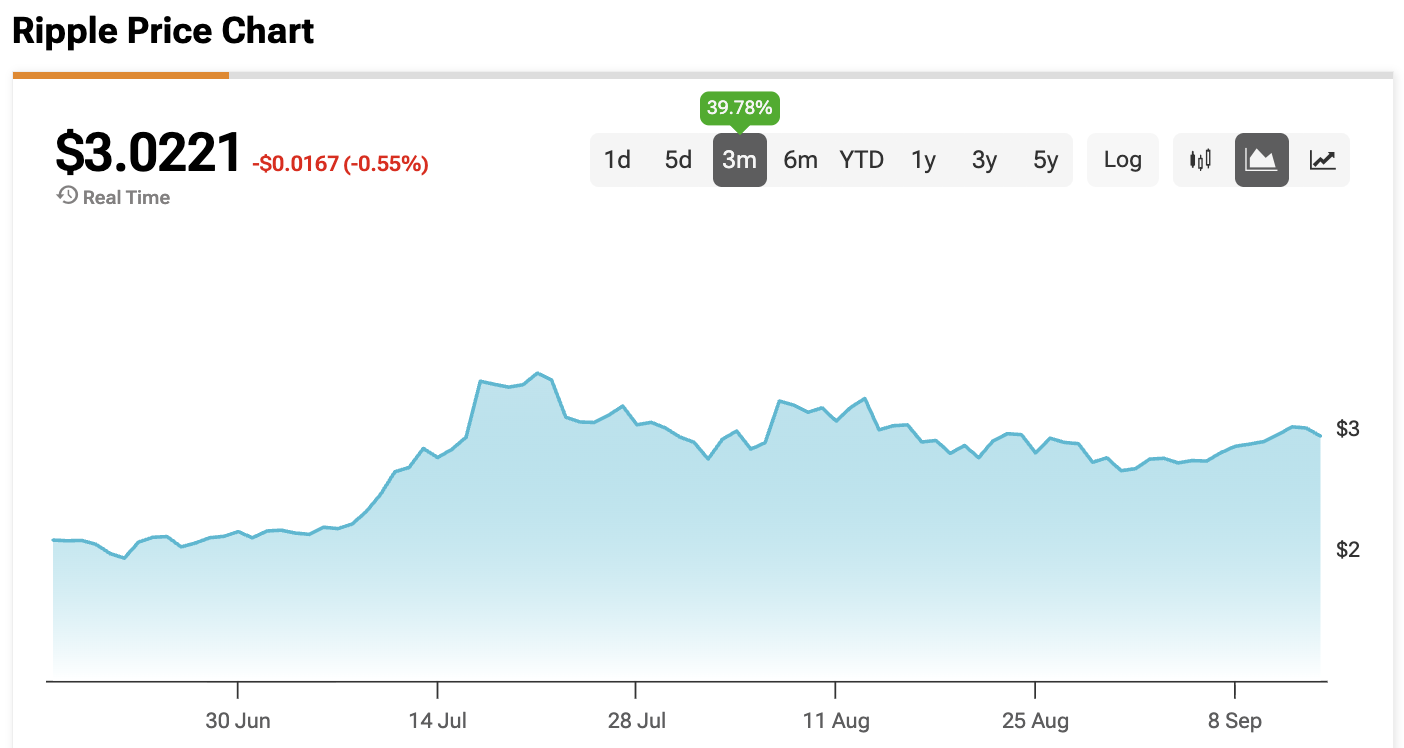This screenshot has width=1404, height=748.
Task: Show the 5y price history
Action: pyautogui.click(x=1045, y=160)
